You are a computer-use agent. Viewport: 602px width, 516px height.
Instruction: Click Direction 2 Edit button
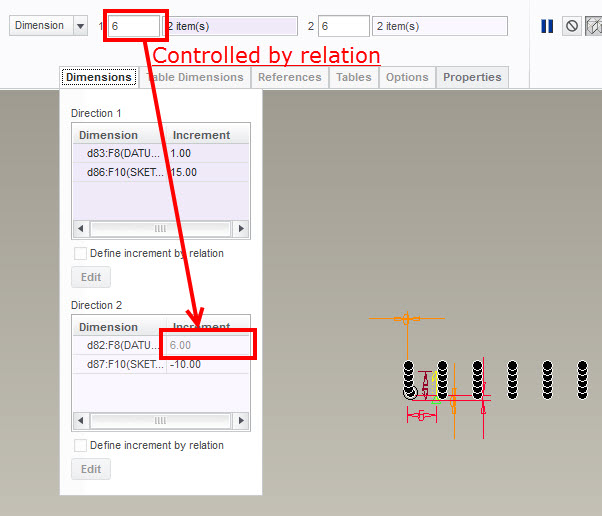[x=91, y=469]
